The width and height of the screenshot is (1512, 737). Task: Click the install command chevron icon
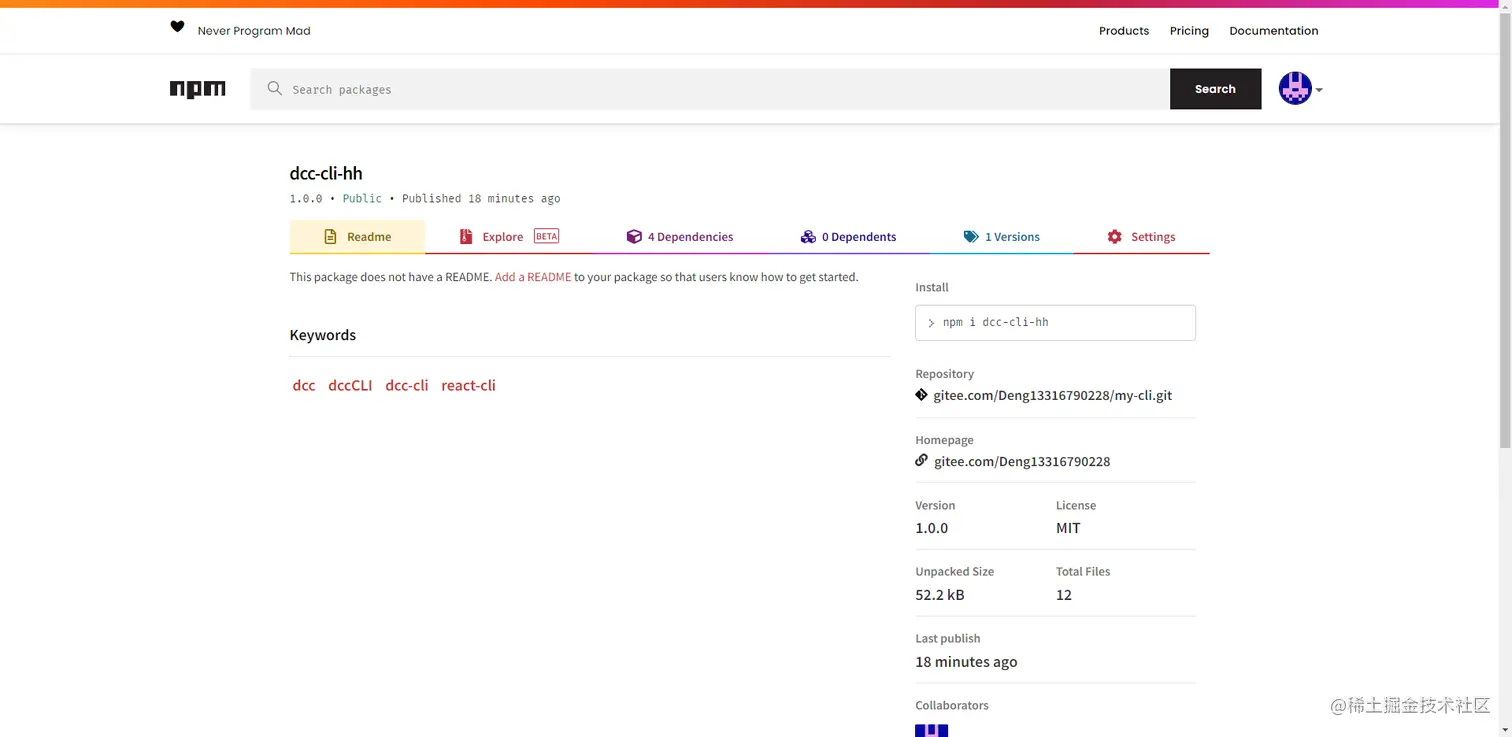[x=931, y=323]
